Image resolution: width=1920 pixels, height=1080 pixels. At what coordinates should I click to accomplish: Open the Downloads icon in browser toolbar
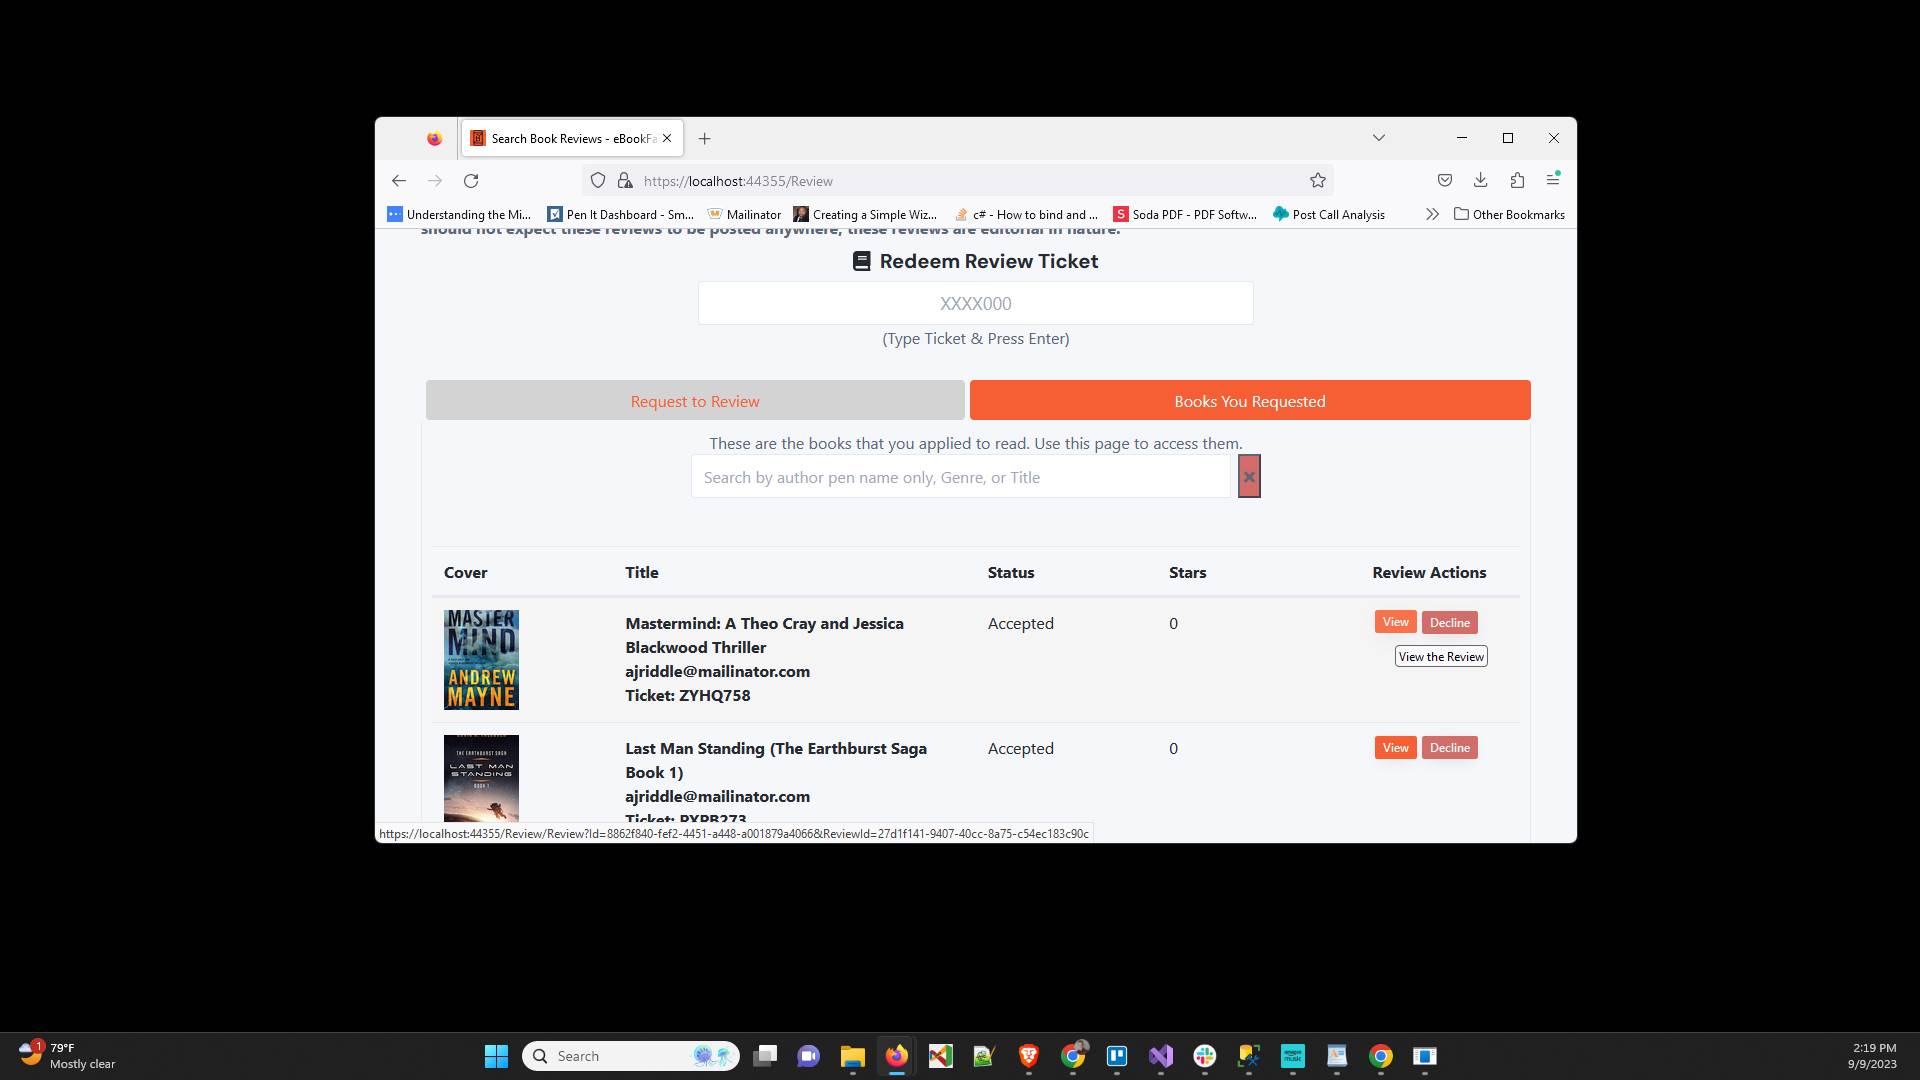pos(1480,181)
